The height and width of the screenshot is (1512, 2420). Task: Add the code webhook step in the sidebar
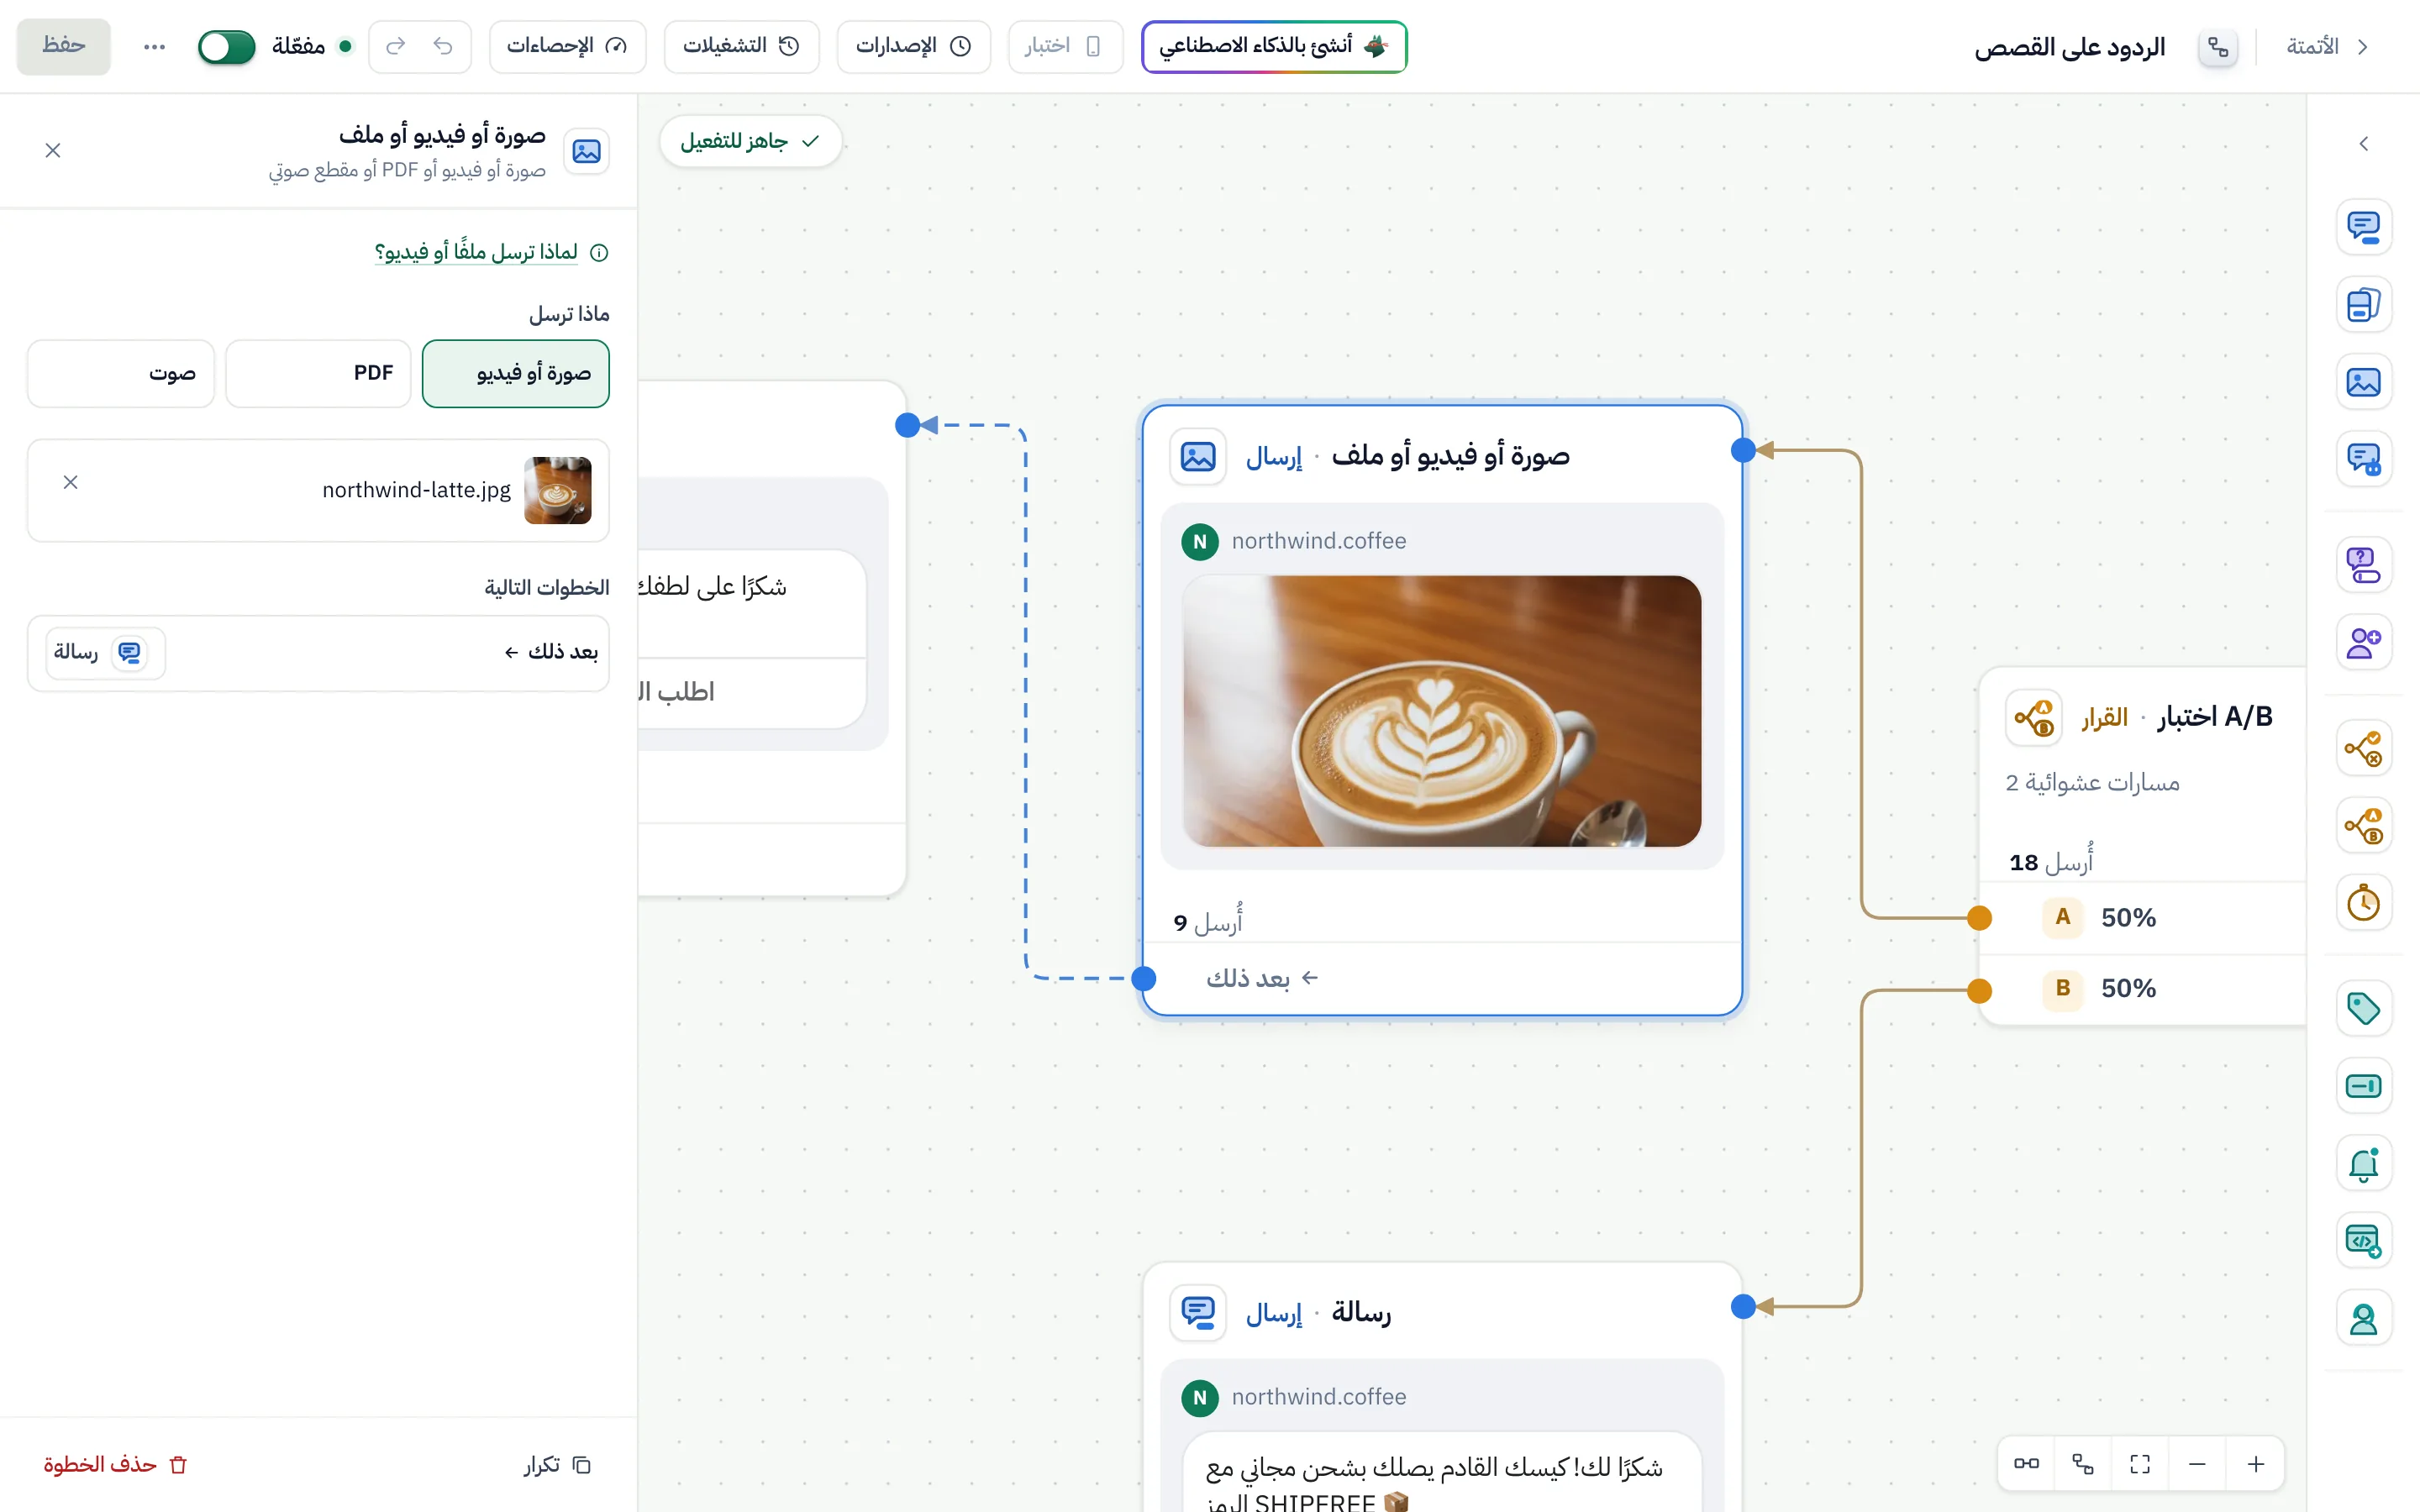coord(2363,1241)
